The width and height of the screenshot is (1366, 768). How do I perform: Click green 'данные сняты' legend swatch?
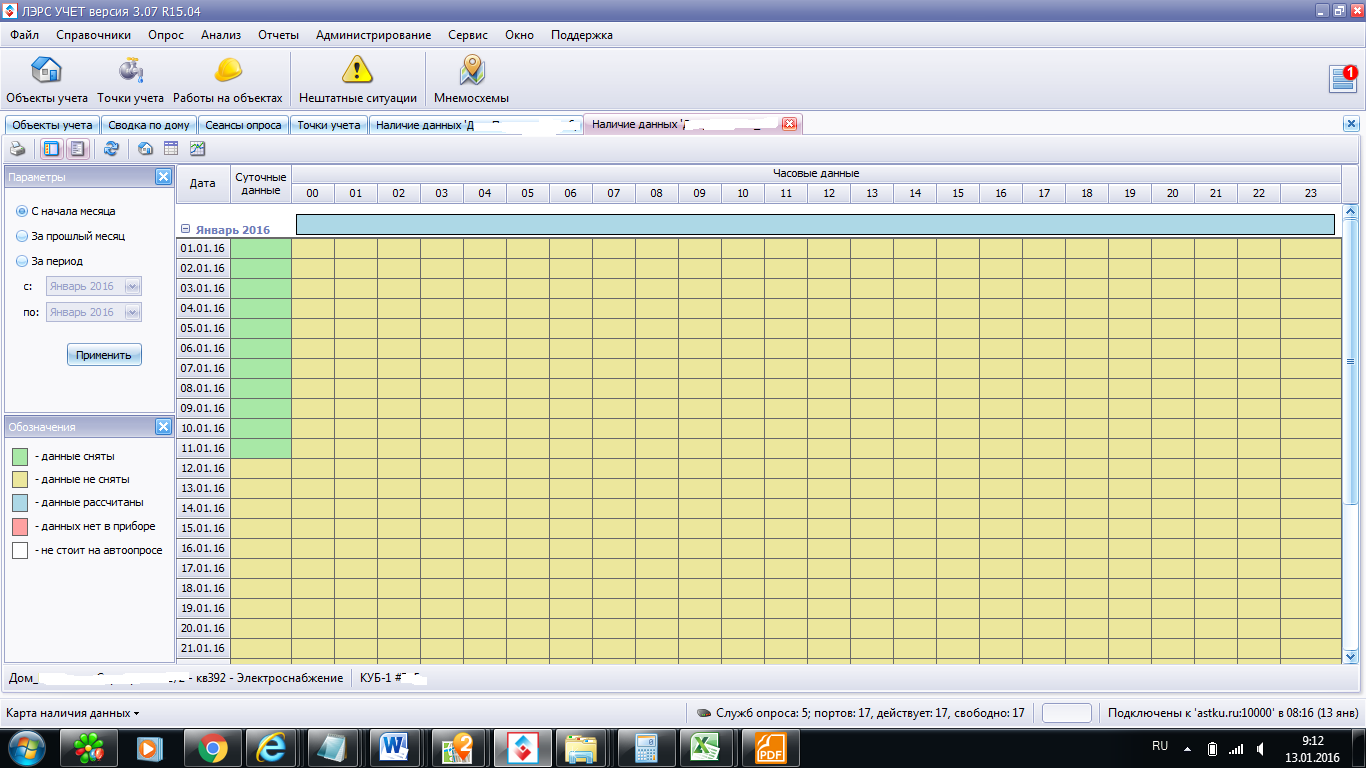click(20, 456)
